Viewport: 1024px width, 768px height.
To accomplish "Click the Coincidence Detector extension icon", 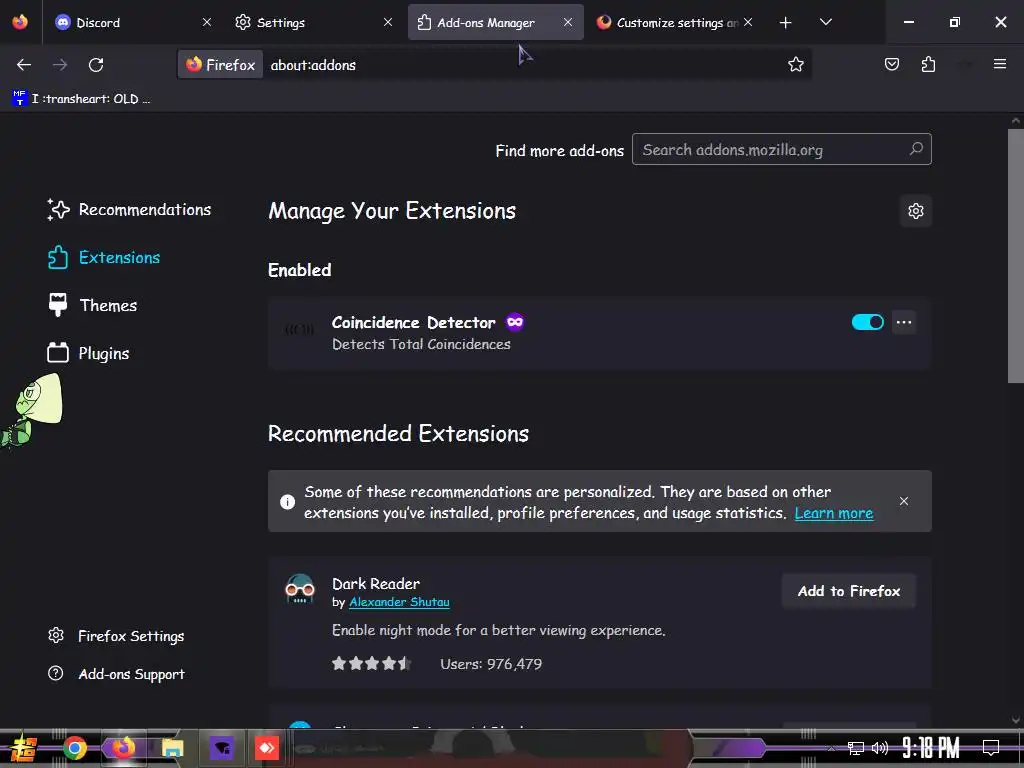I will click(x=300, y=330).
